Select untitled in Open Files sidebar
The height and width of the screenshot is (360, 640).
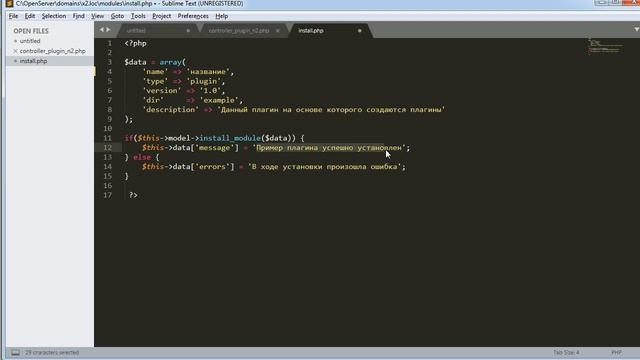[x=30, y=41]
